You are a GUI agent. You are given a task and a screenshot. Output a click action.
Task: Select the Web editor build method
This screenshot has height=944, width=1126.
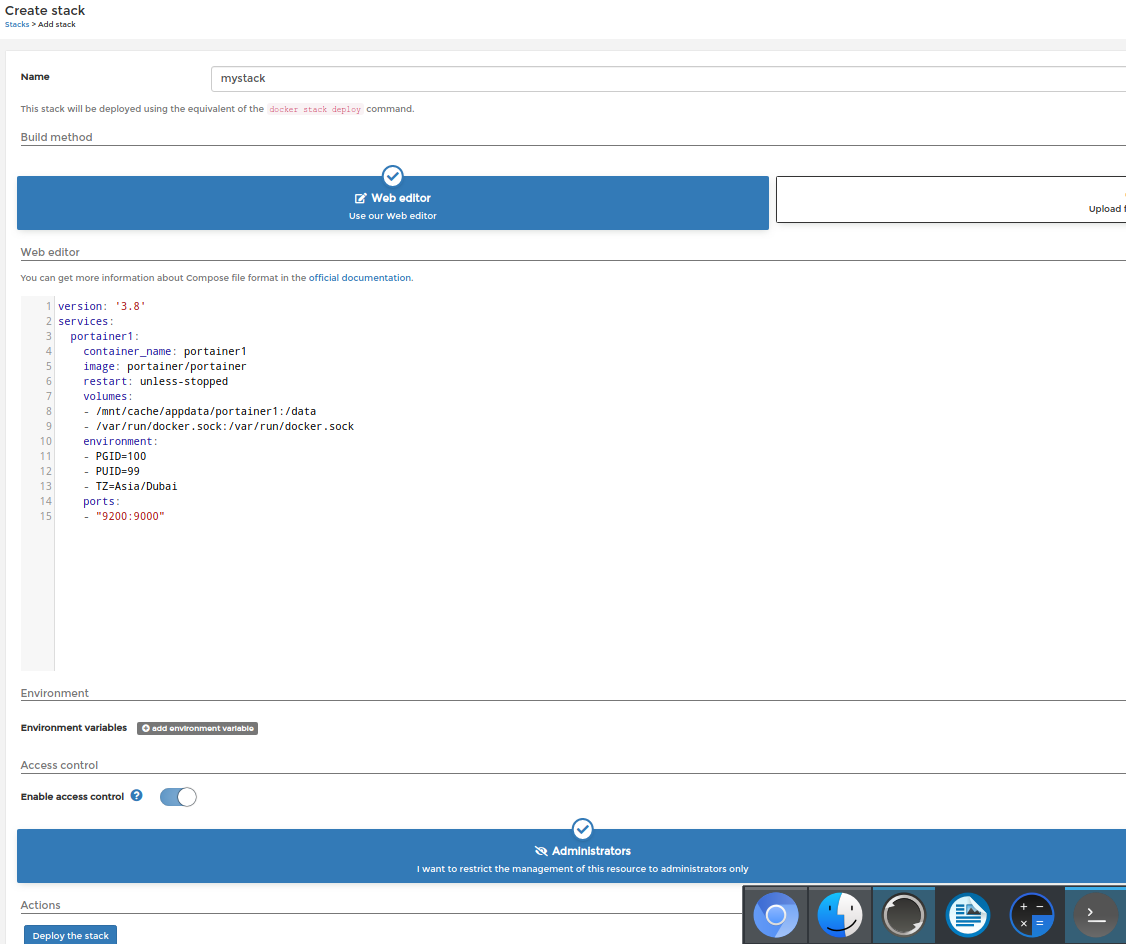[x=392, y=202]
